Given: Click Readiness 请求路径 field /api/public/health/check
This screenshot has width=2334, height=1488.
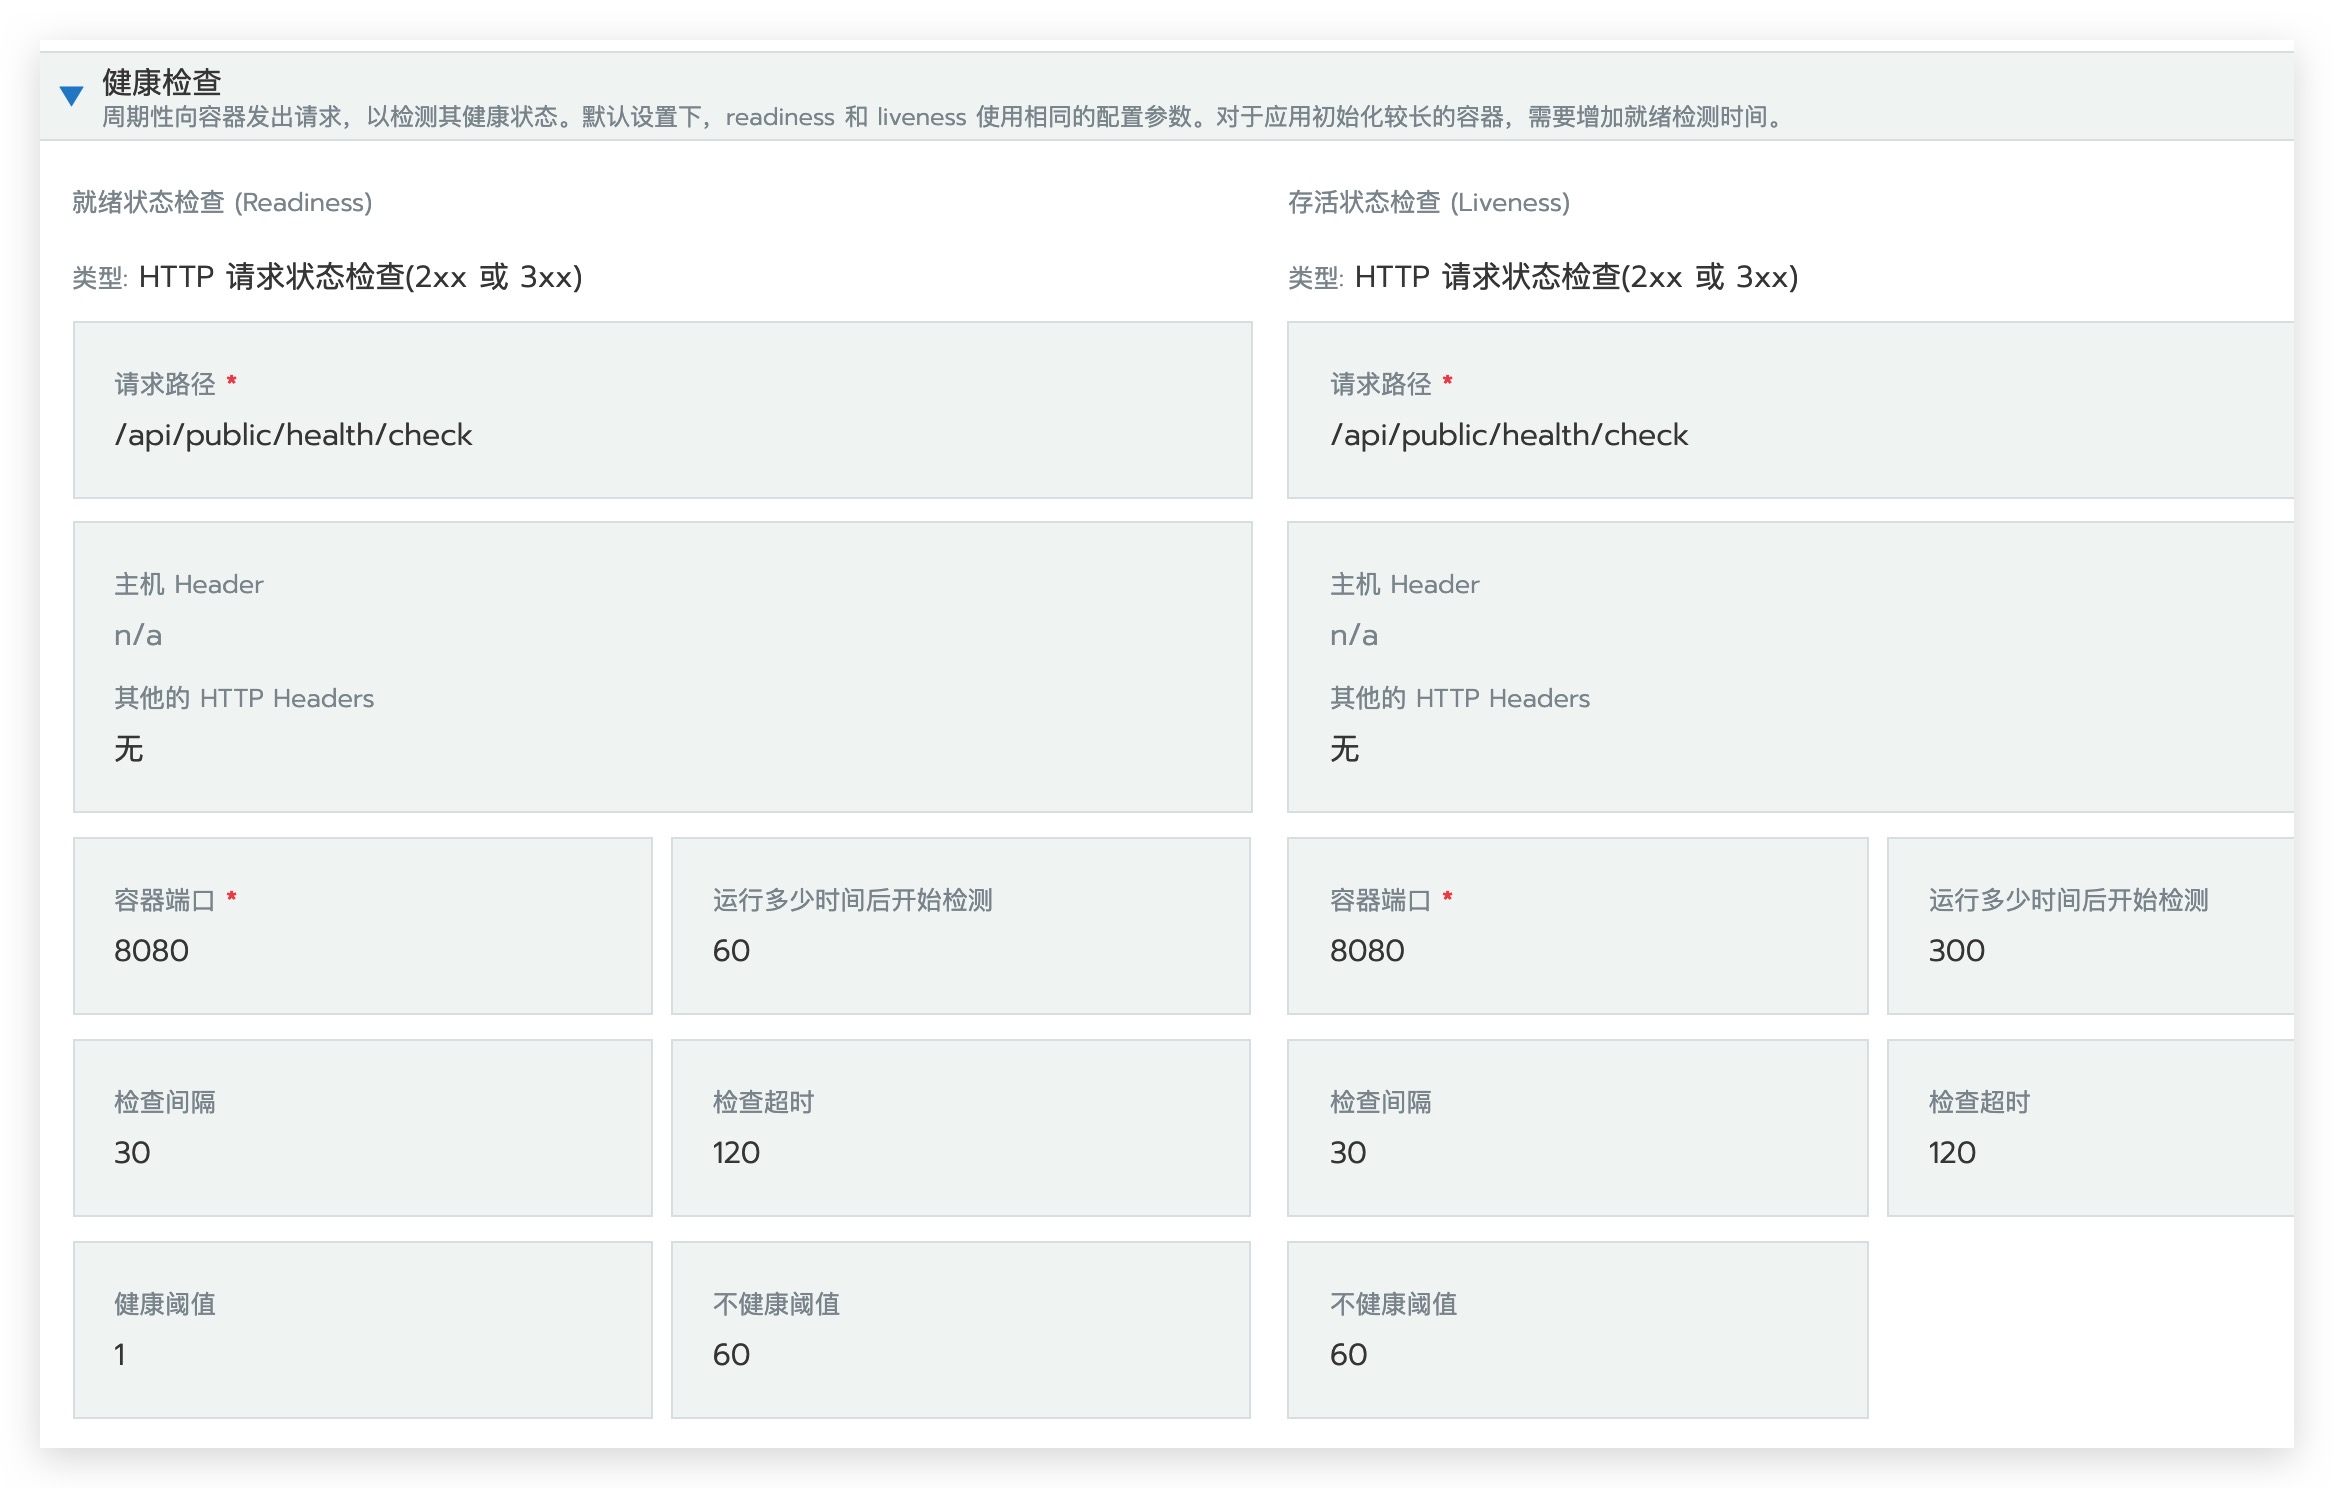Looking at the screenshot, I should [293, 435].
